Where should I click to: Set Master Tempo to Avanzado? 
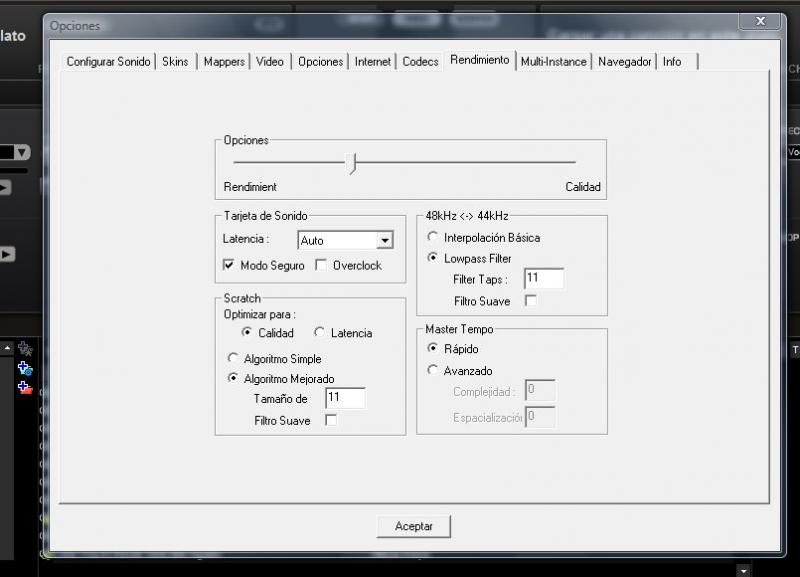click(x=432, y=370)
